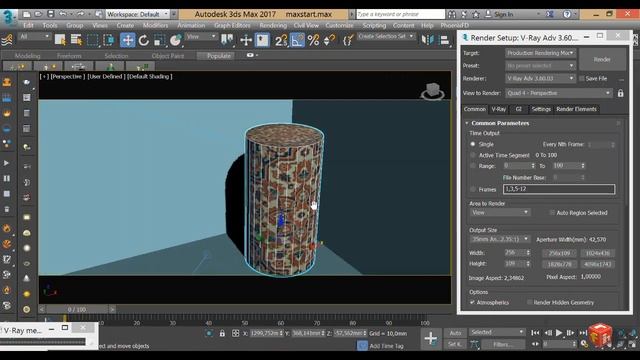Click the large plus Set Key button
Screen dimensions: 640x360
pyautogui.click(x=431, y=338)
